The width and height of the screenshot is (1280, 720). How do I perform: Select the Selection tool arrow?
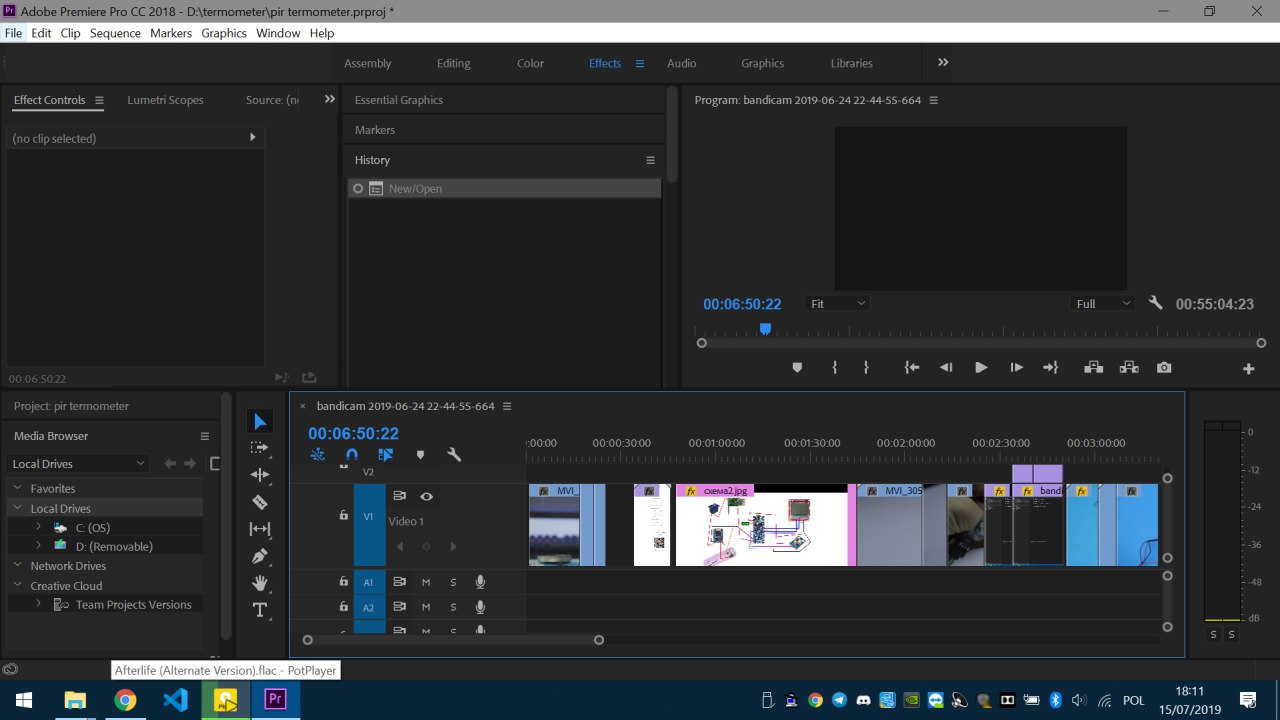click(x=260, y=422)
